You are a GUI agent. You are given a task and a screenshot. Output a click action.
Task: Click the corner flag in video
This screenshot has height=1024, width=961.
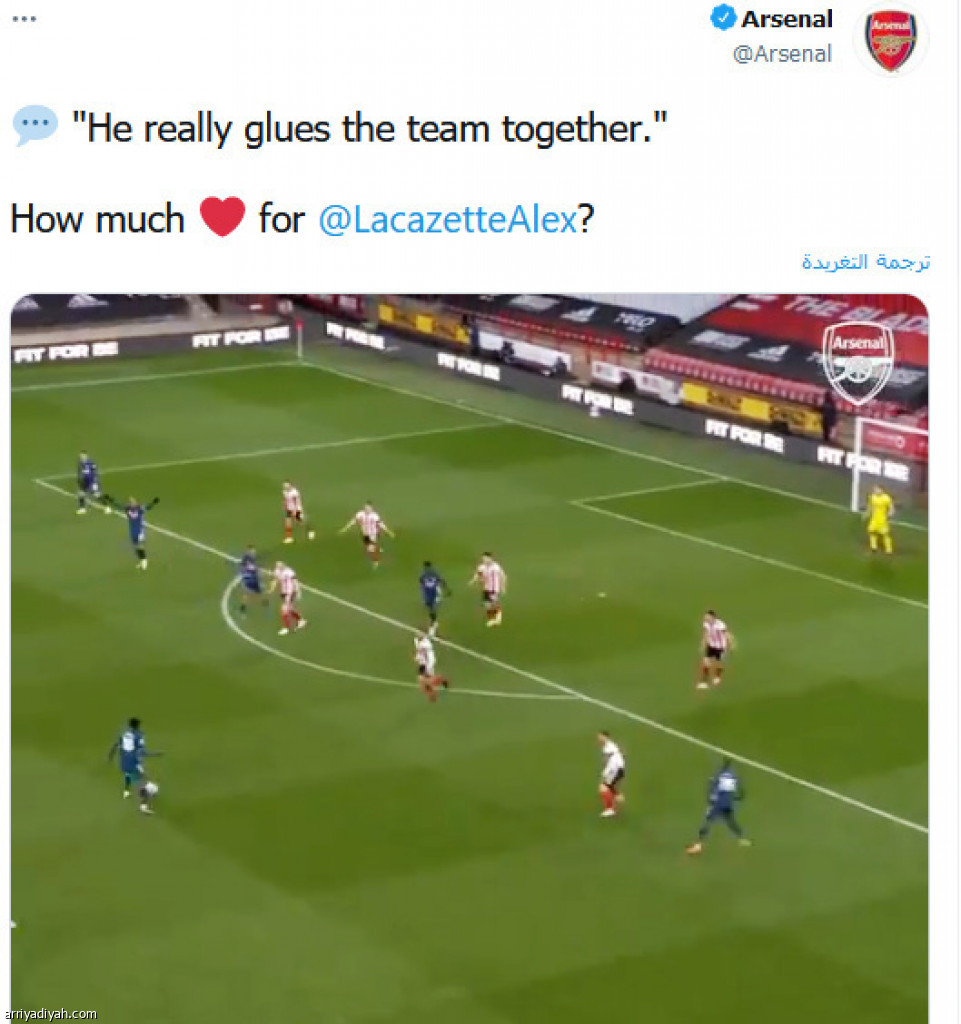tap(300, 338)
